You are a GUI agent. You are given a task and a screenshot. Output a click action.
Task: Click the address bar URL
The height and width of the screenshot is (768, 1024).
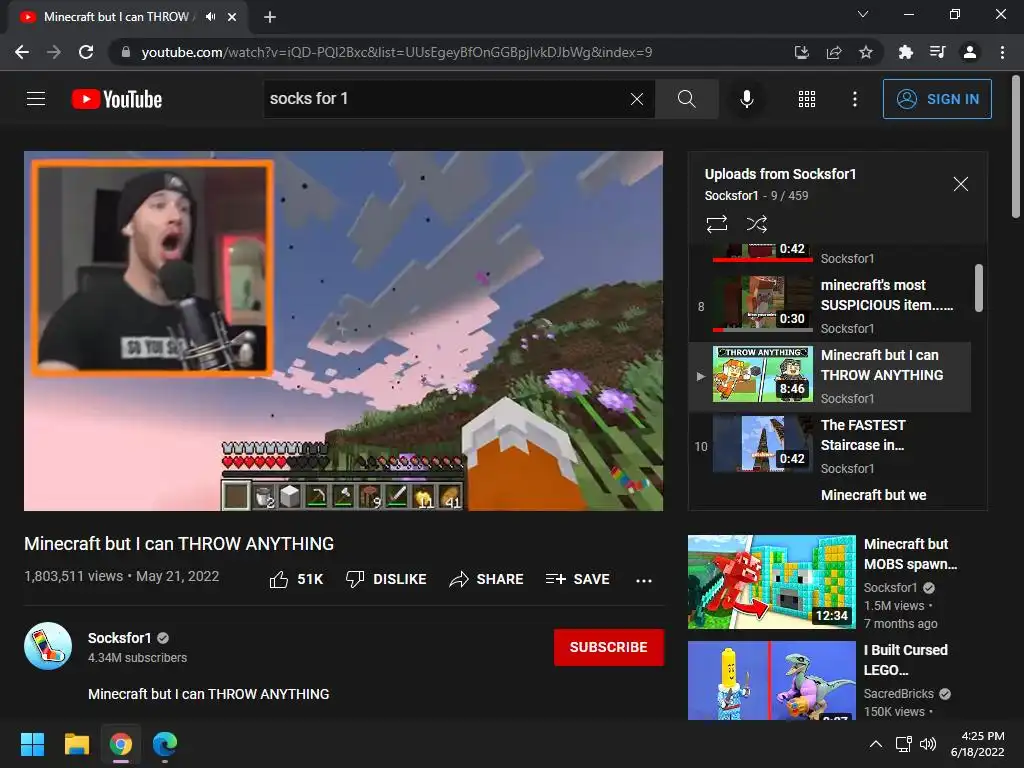[x=396, y=52]
